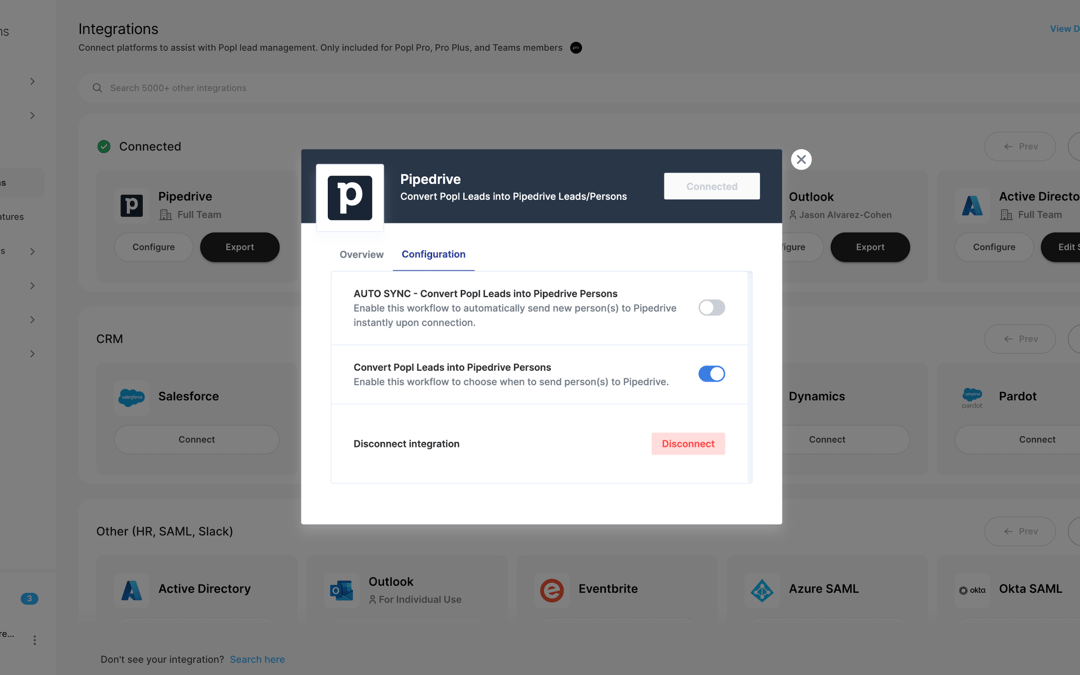Switch to the Overview tab
The width and height of the screenshot is (1080, 675).
pos(360,254)
